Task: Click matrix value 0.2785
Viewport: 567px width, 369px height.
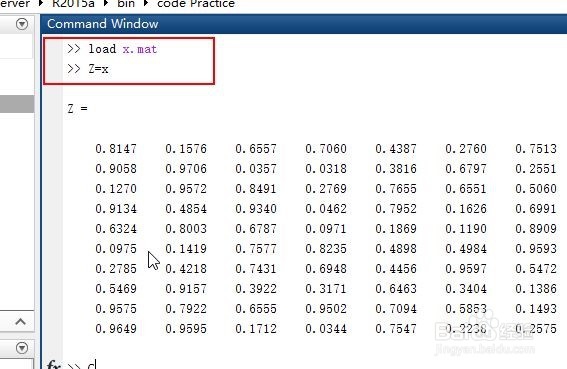Action: (116, 269)
